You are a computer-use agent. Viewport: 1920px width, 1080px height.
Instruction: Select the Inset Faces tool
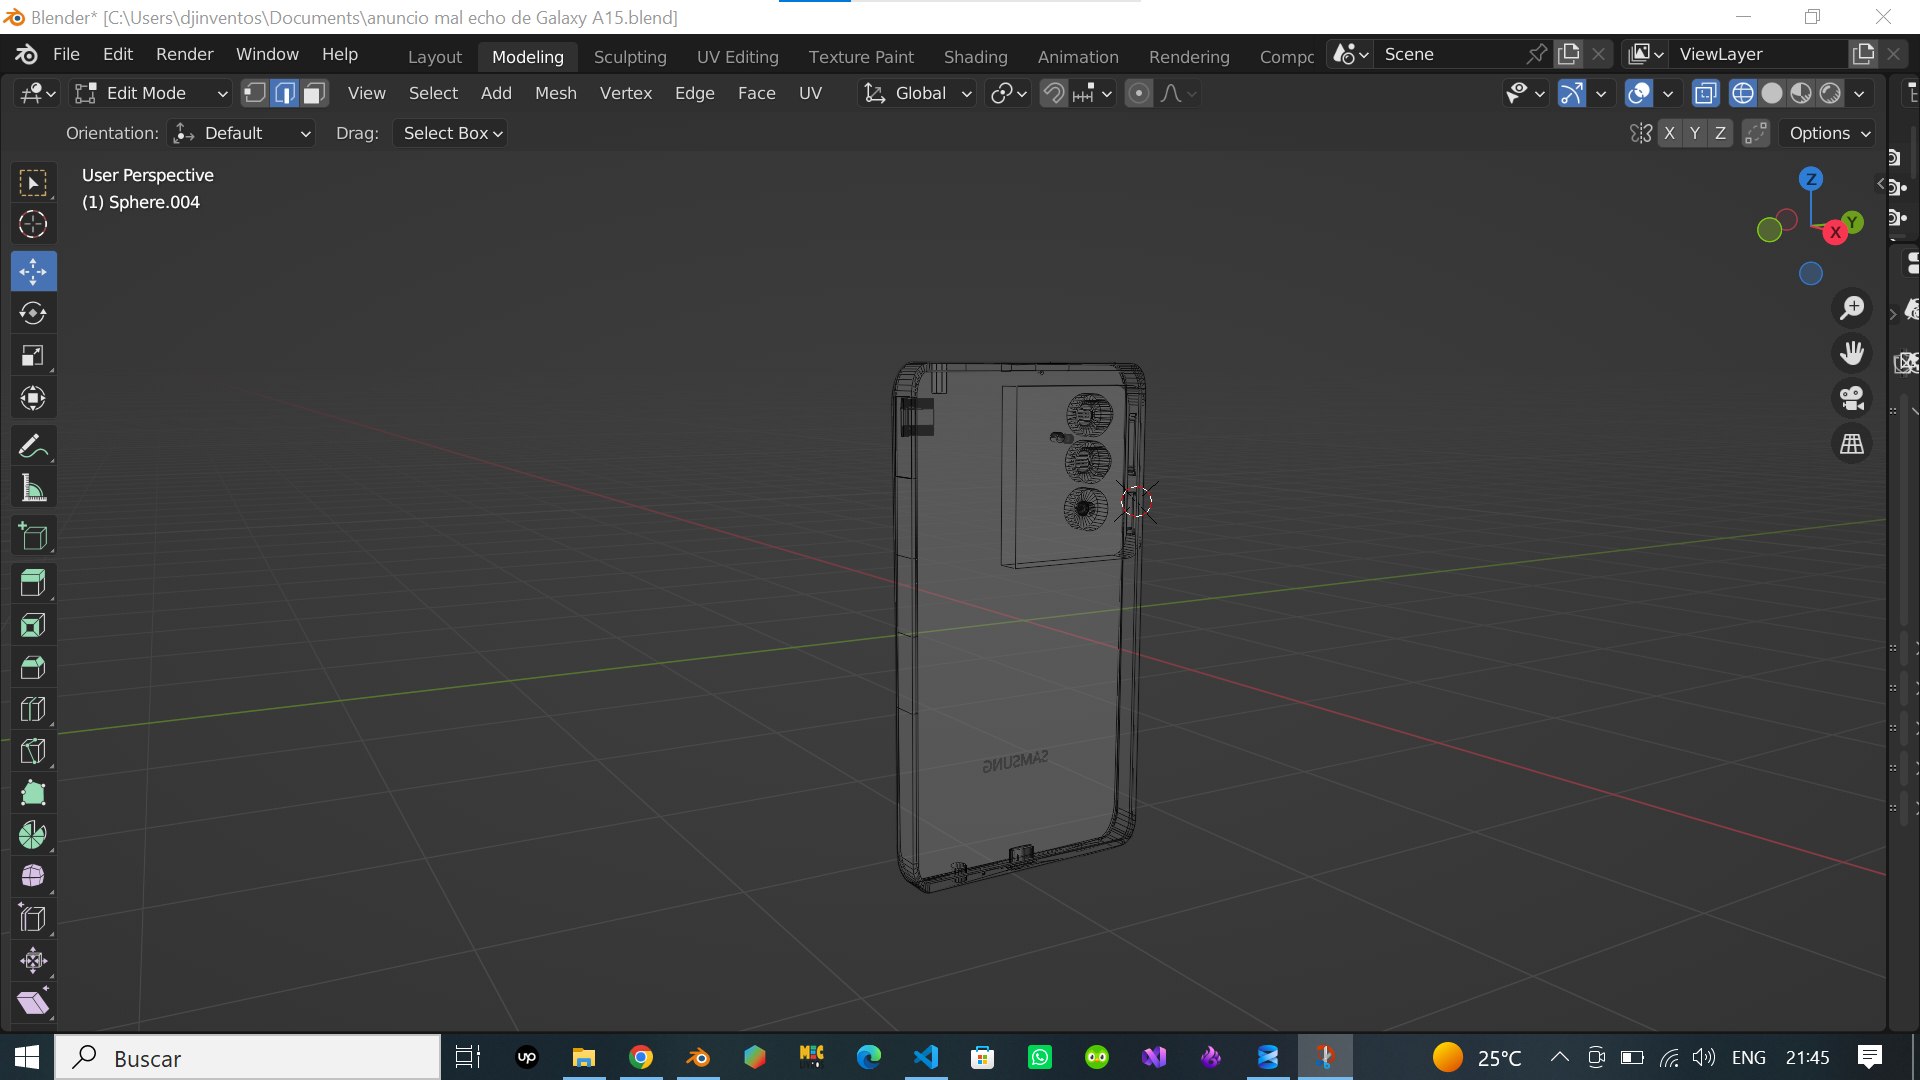[33, 625]
